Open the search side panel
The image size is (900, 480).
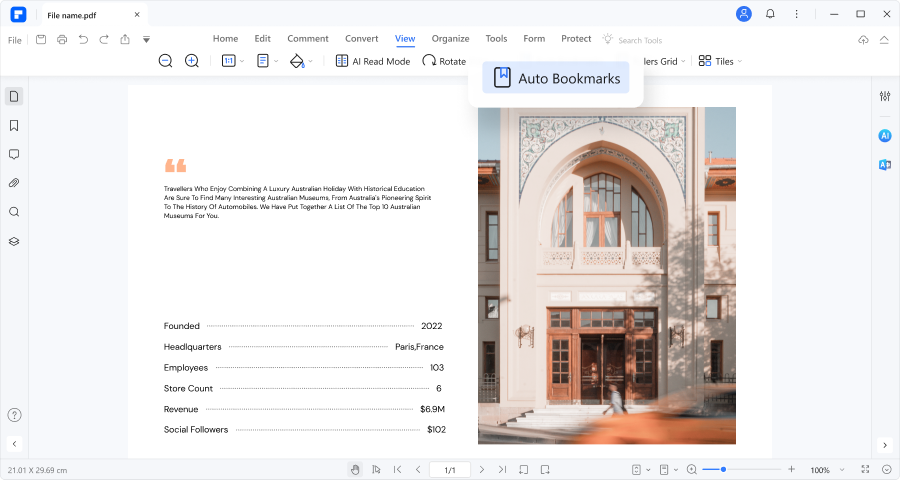click(x=14, y=212)
